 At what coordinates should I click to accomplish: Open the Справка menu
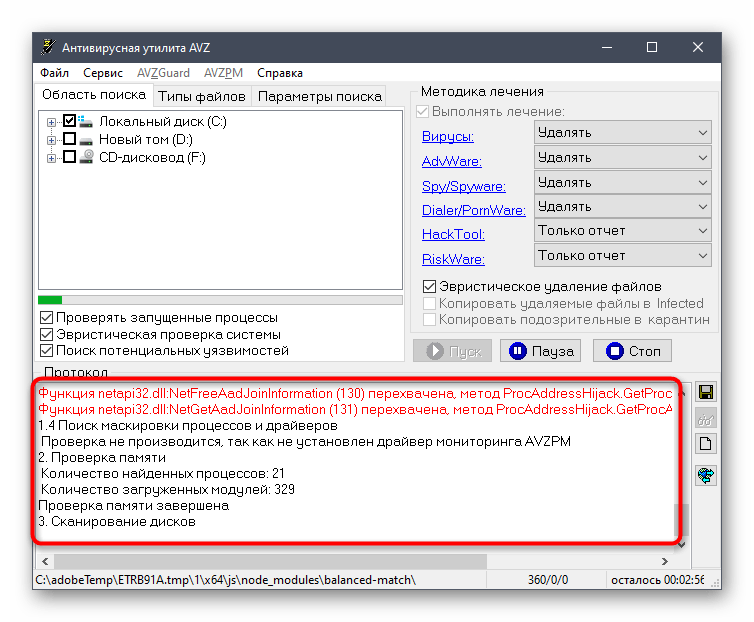pos(280,73)
